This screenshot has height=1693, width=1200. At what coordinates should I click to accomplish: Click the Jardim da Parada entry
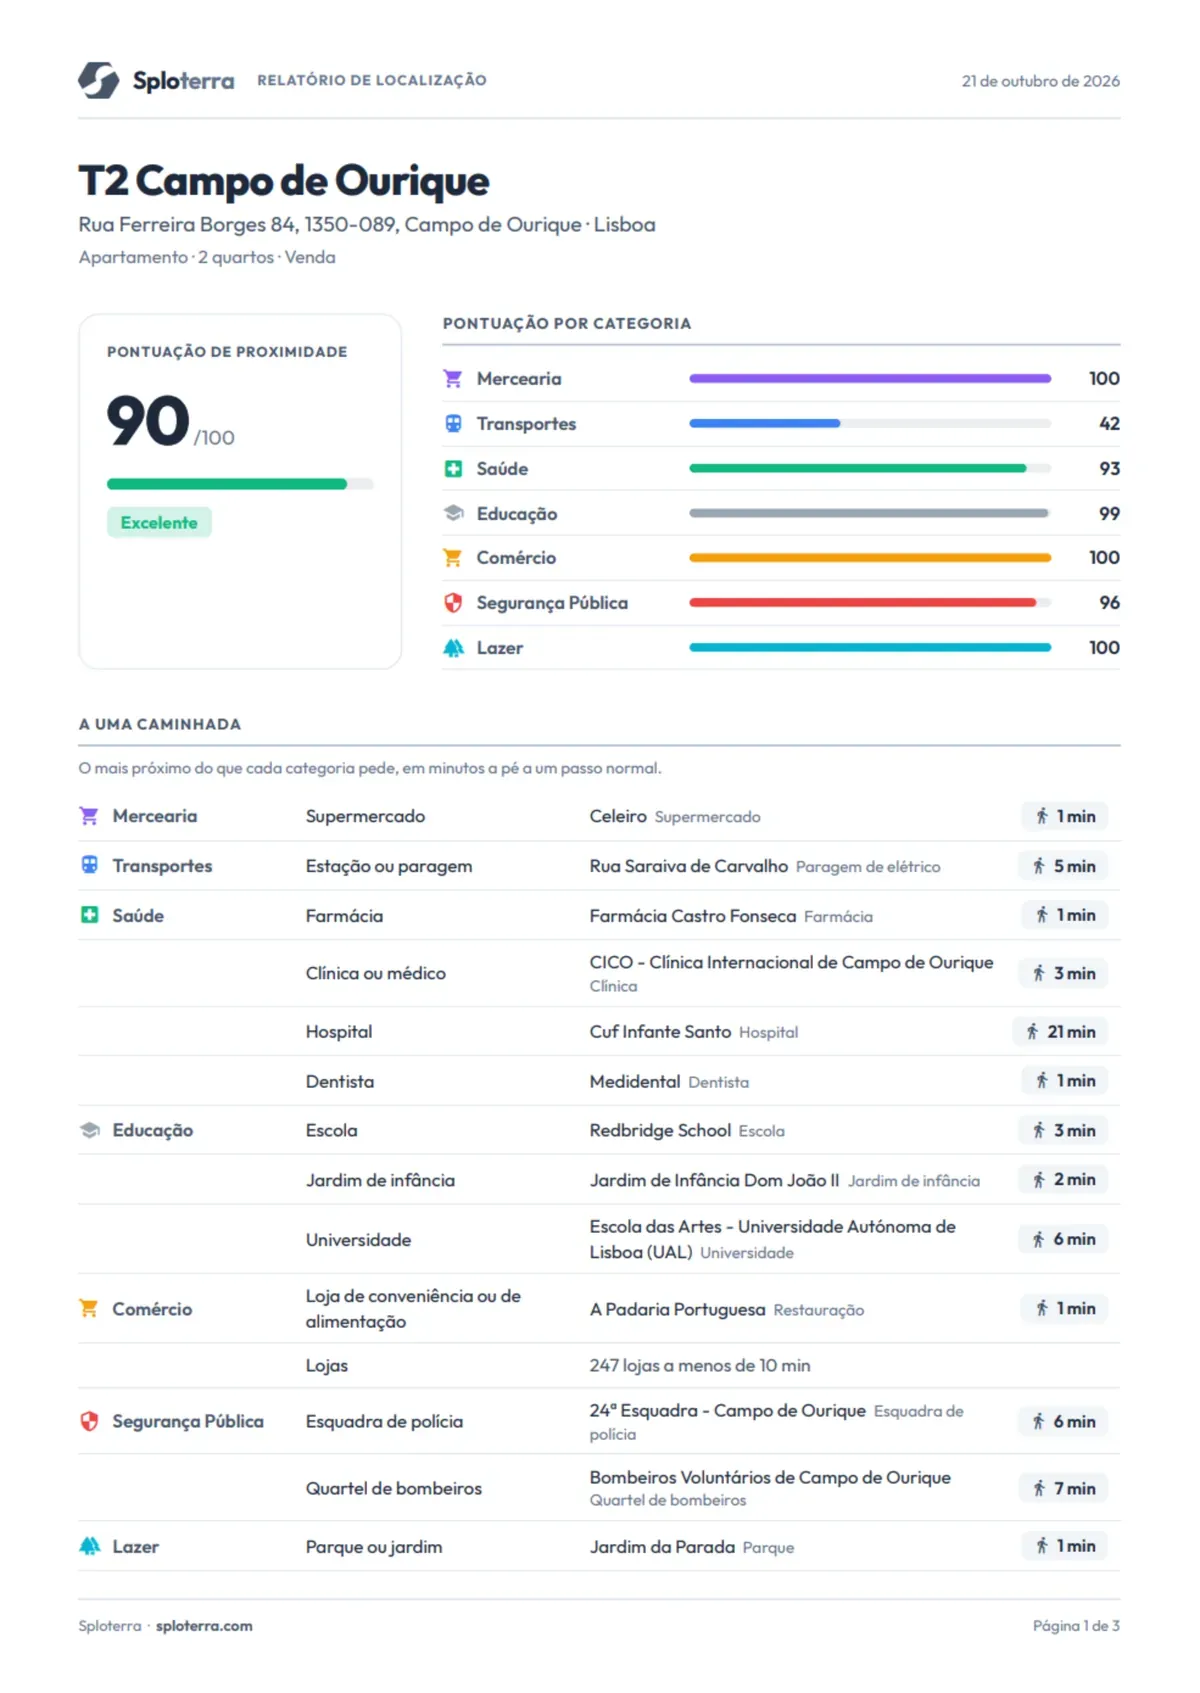662,1546
